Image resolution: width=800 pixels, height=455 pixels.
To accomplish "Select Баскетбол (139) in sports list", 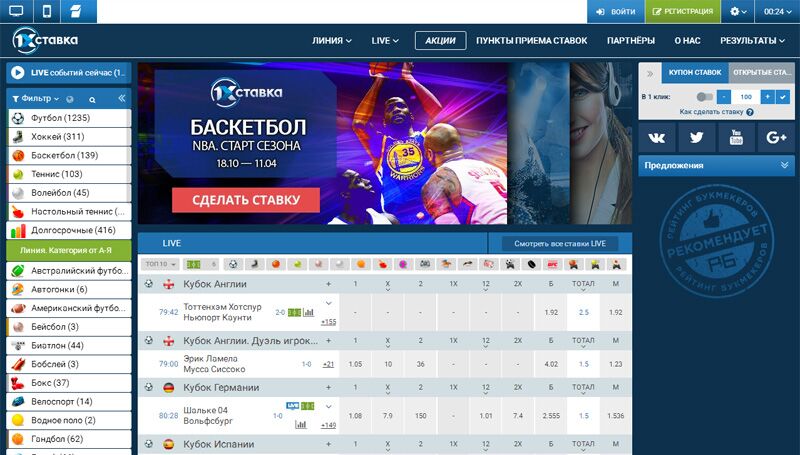I will [69, 155].
